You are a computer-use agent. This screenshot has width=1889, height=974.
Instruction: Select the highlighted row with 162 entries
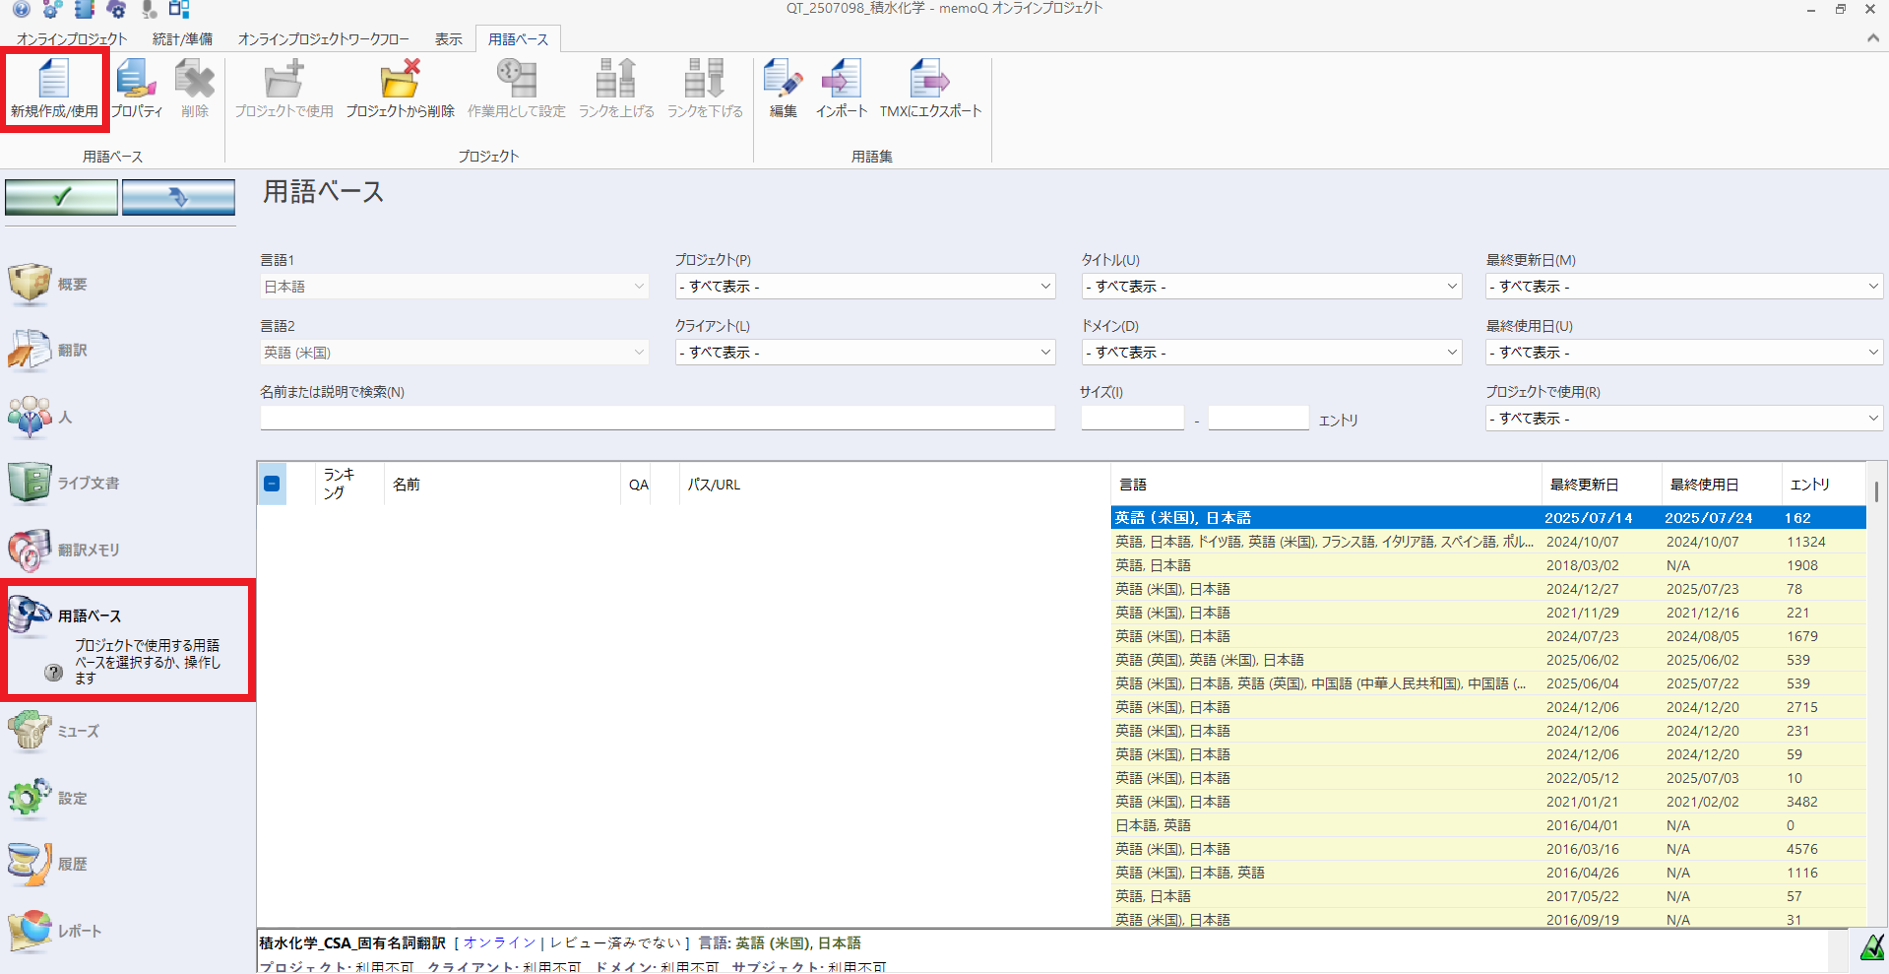[1488, 517]
